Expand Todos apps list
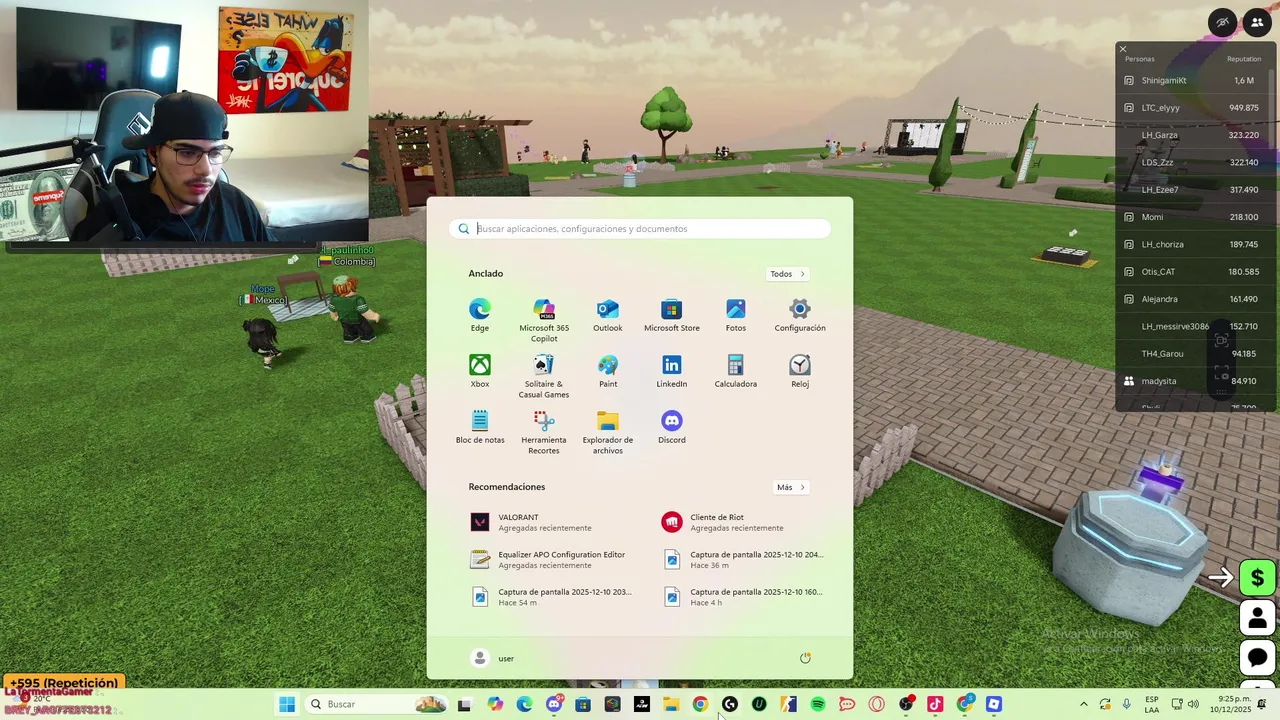 pyautogui.click(x=787, y=274)
